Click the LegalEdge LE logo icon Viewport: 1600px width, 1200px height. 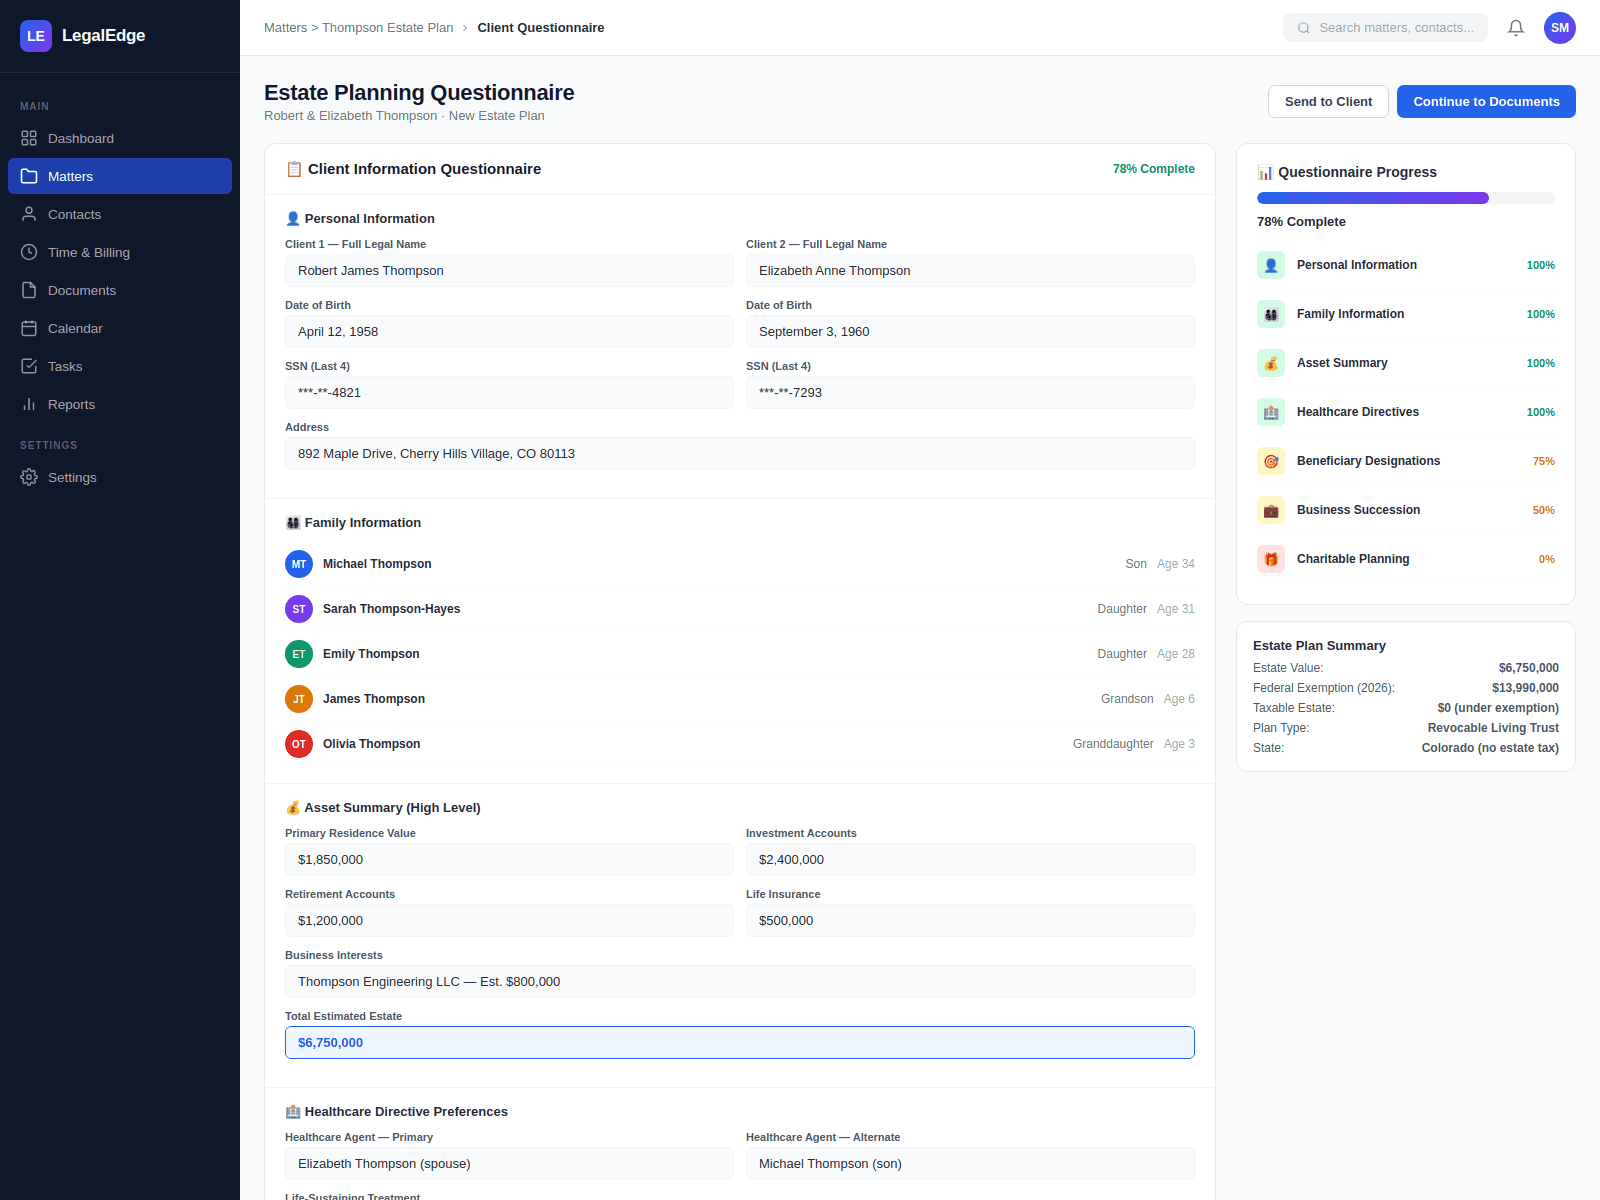coord(36,36)
